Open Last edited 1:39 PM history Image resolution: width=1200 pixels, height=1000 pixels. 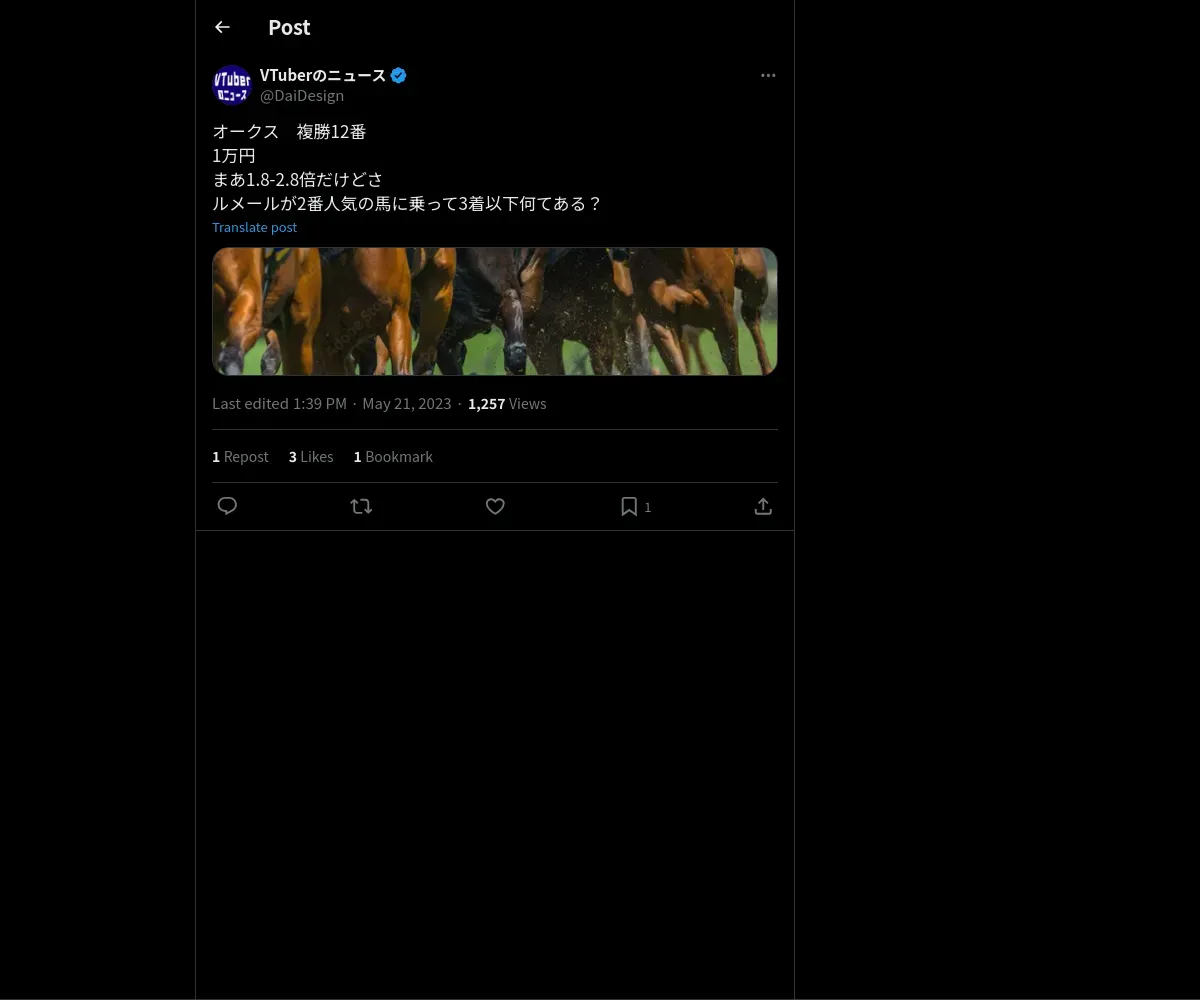pos(279,404)
